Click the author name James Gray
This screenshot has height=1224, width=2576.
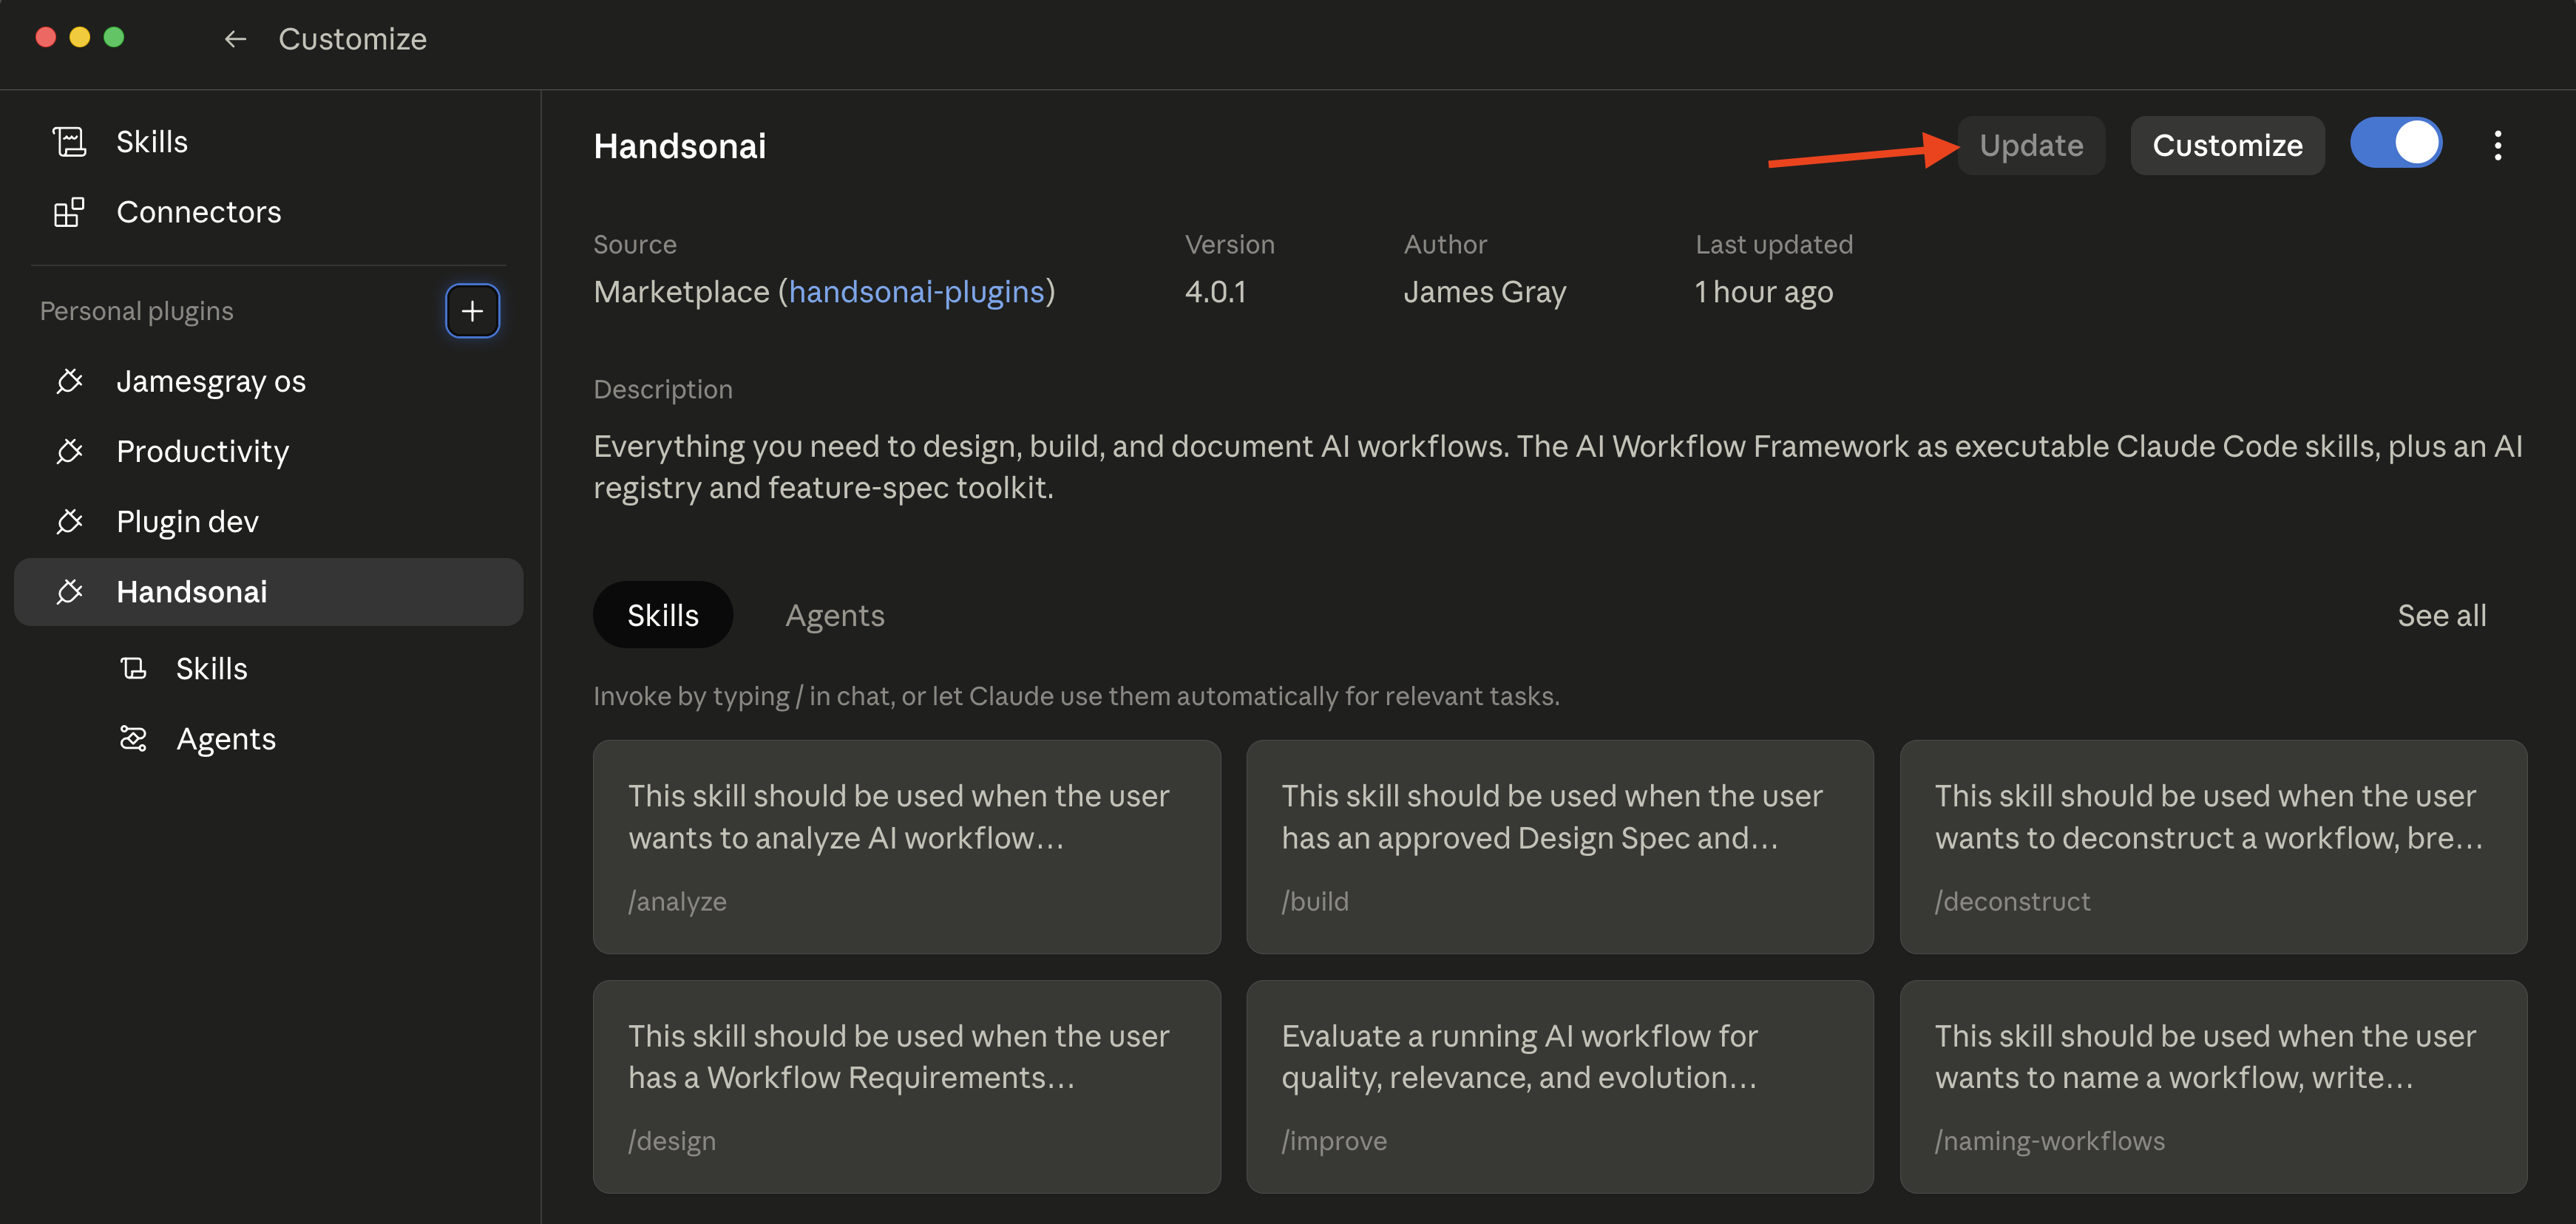point(1485,292)
